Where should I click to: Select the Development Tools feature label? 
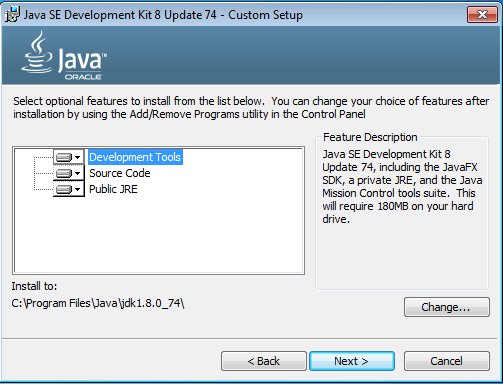click(135, 157)
